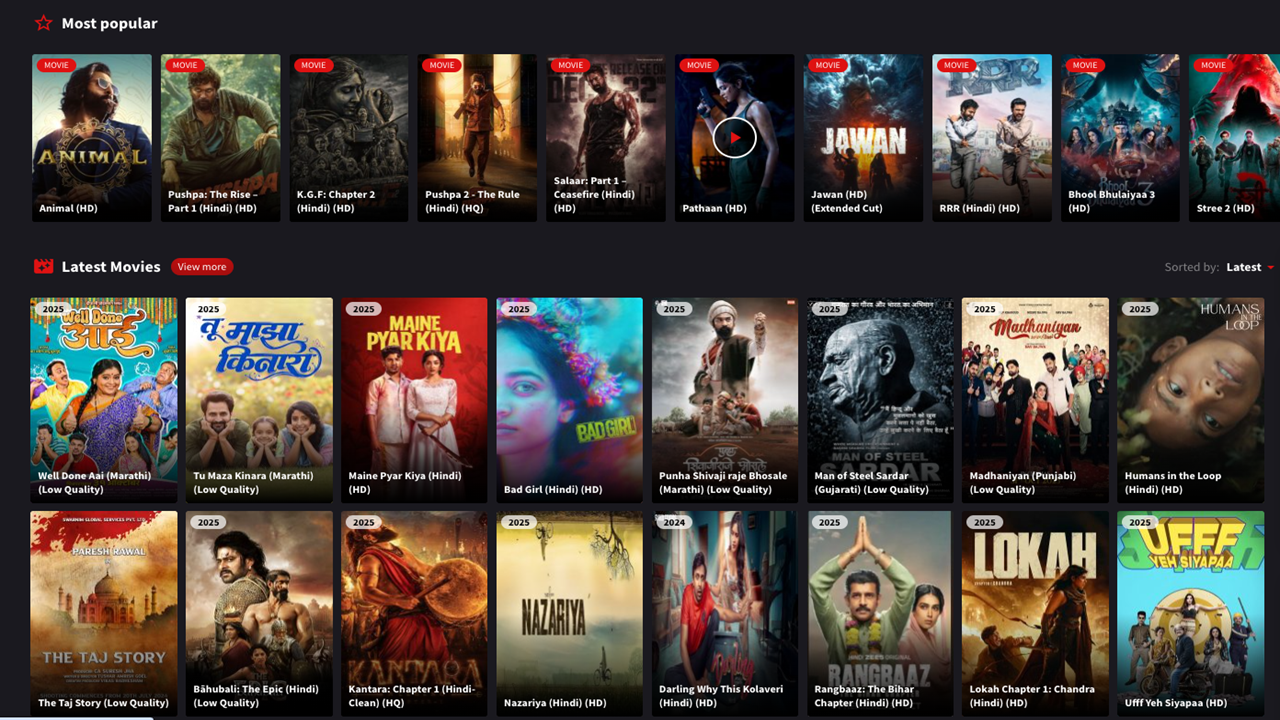Open the Well Done Aai (Marathi) poster
The height and width of the screenshot is (720, 1280).
[x=104, y=400]
